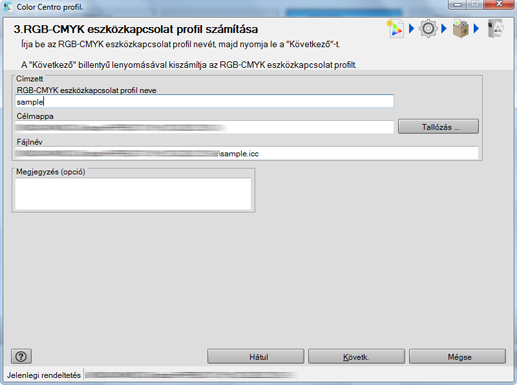This screenshot has height=385, width=517.
Task: Cancel using the Mégse button
Action: click(457, 357)
